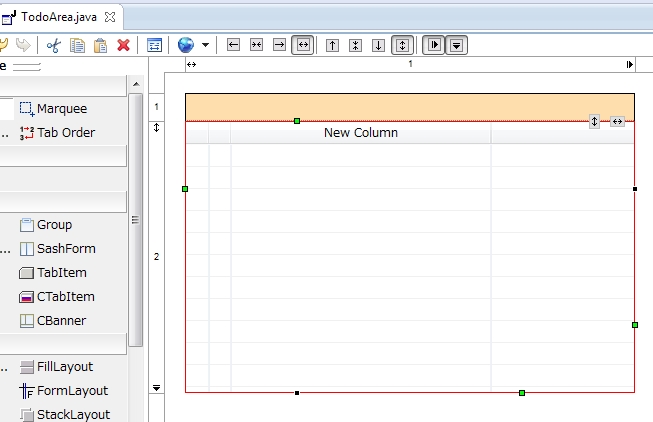
Task: Toggle the vertical fill alignment button
Action: point(402,45)
